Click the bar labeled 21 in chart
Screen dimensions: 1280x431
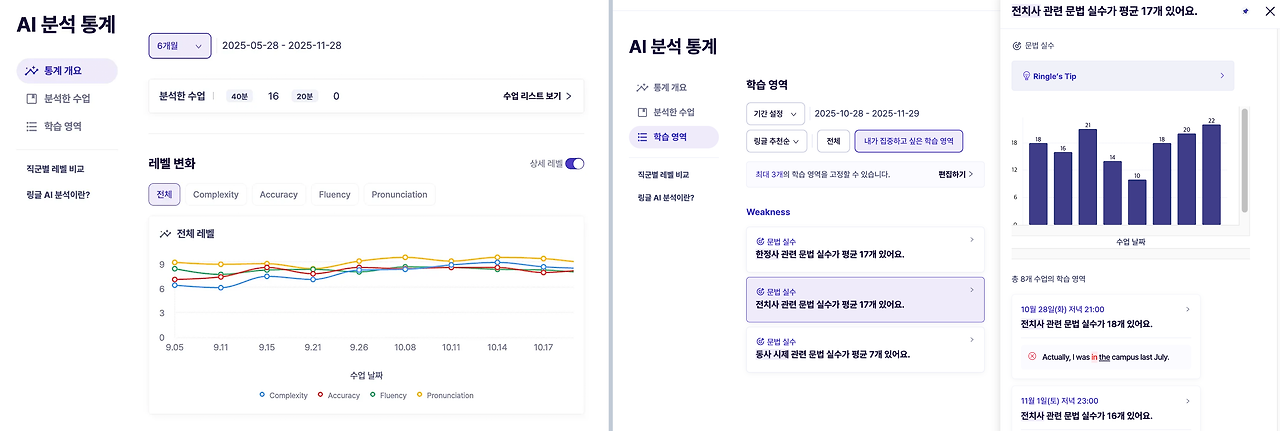point(1087,178)
